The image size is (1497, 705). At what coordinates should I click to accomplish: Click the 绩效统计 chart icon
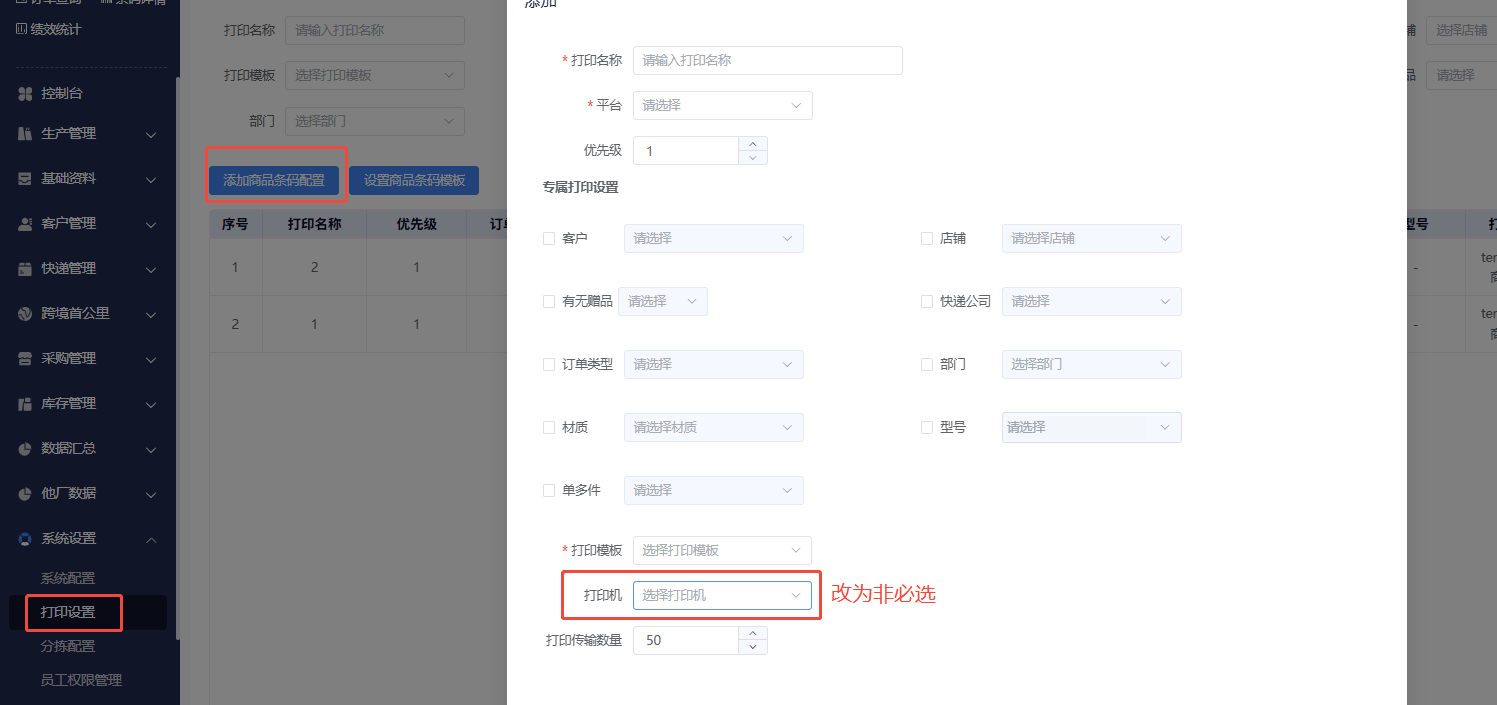click(x=21, y=29)
